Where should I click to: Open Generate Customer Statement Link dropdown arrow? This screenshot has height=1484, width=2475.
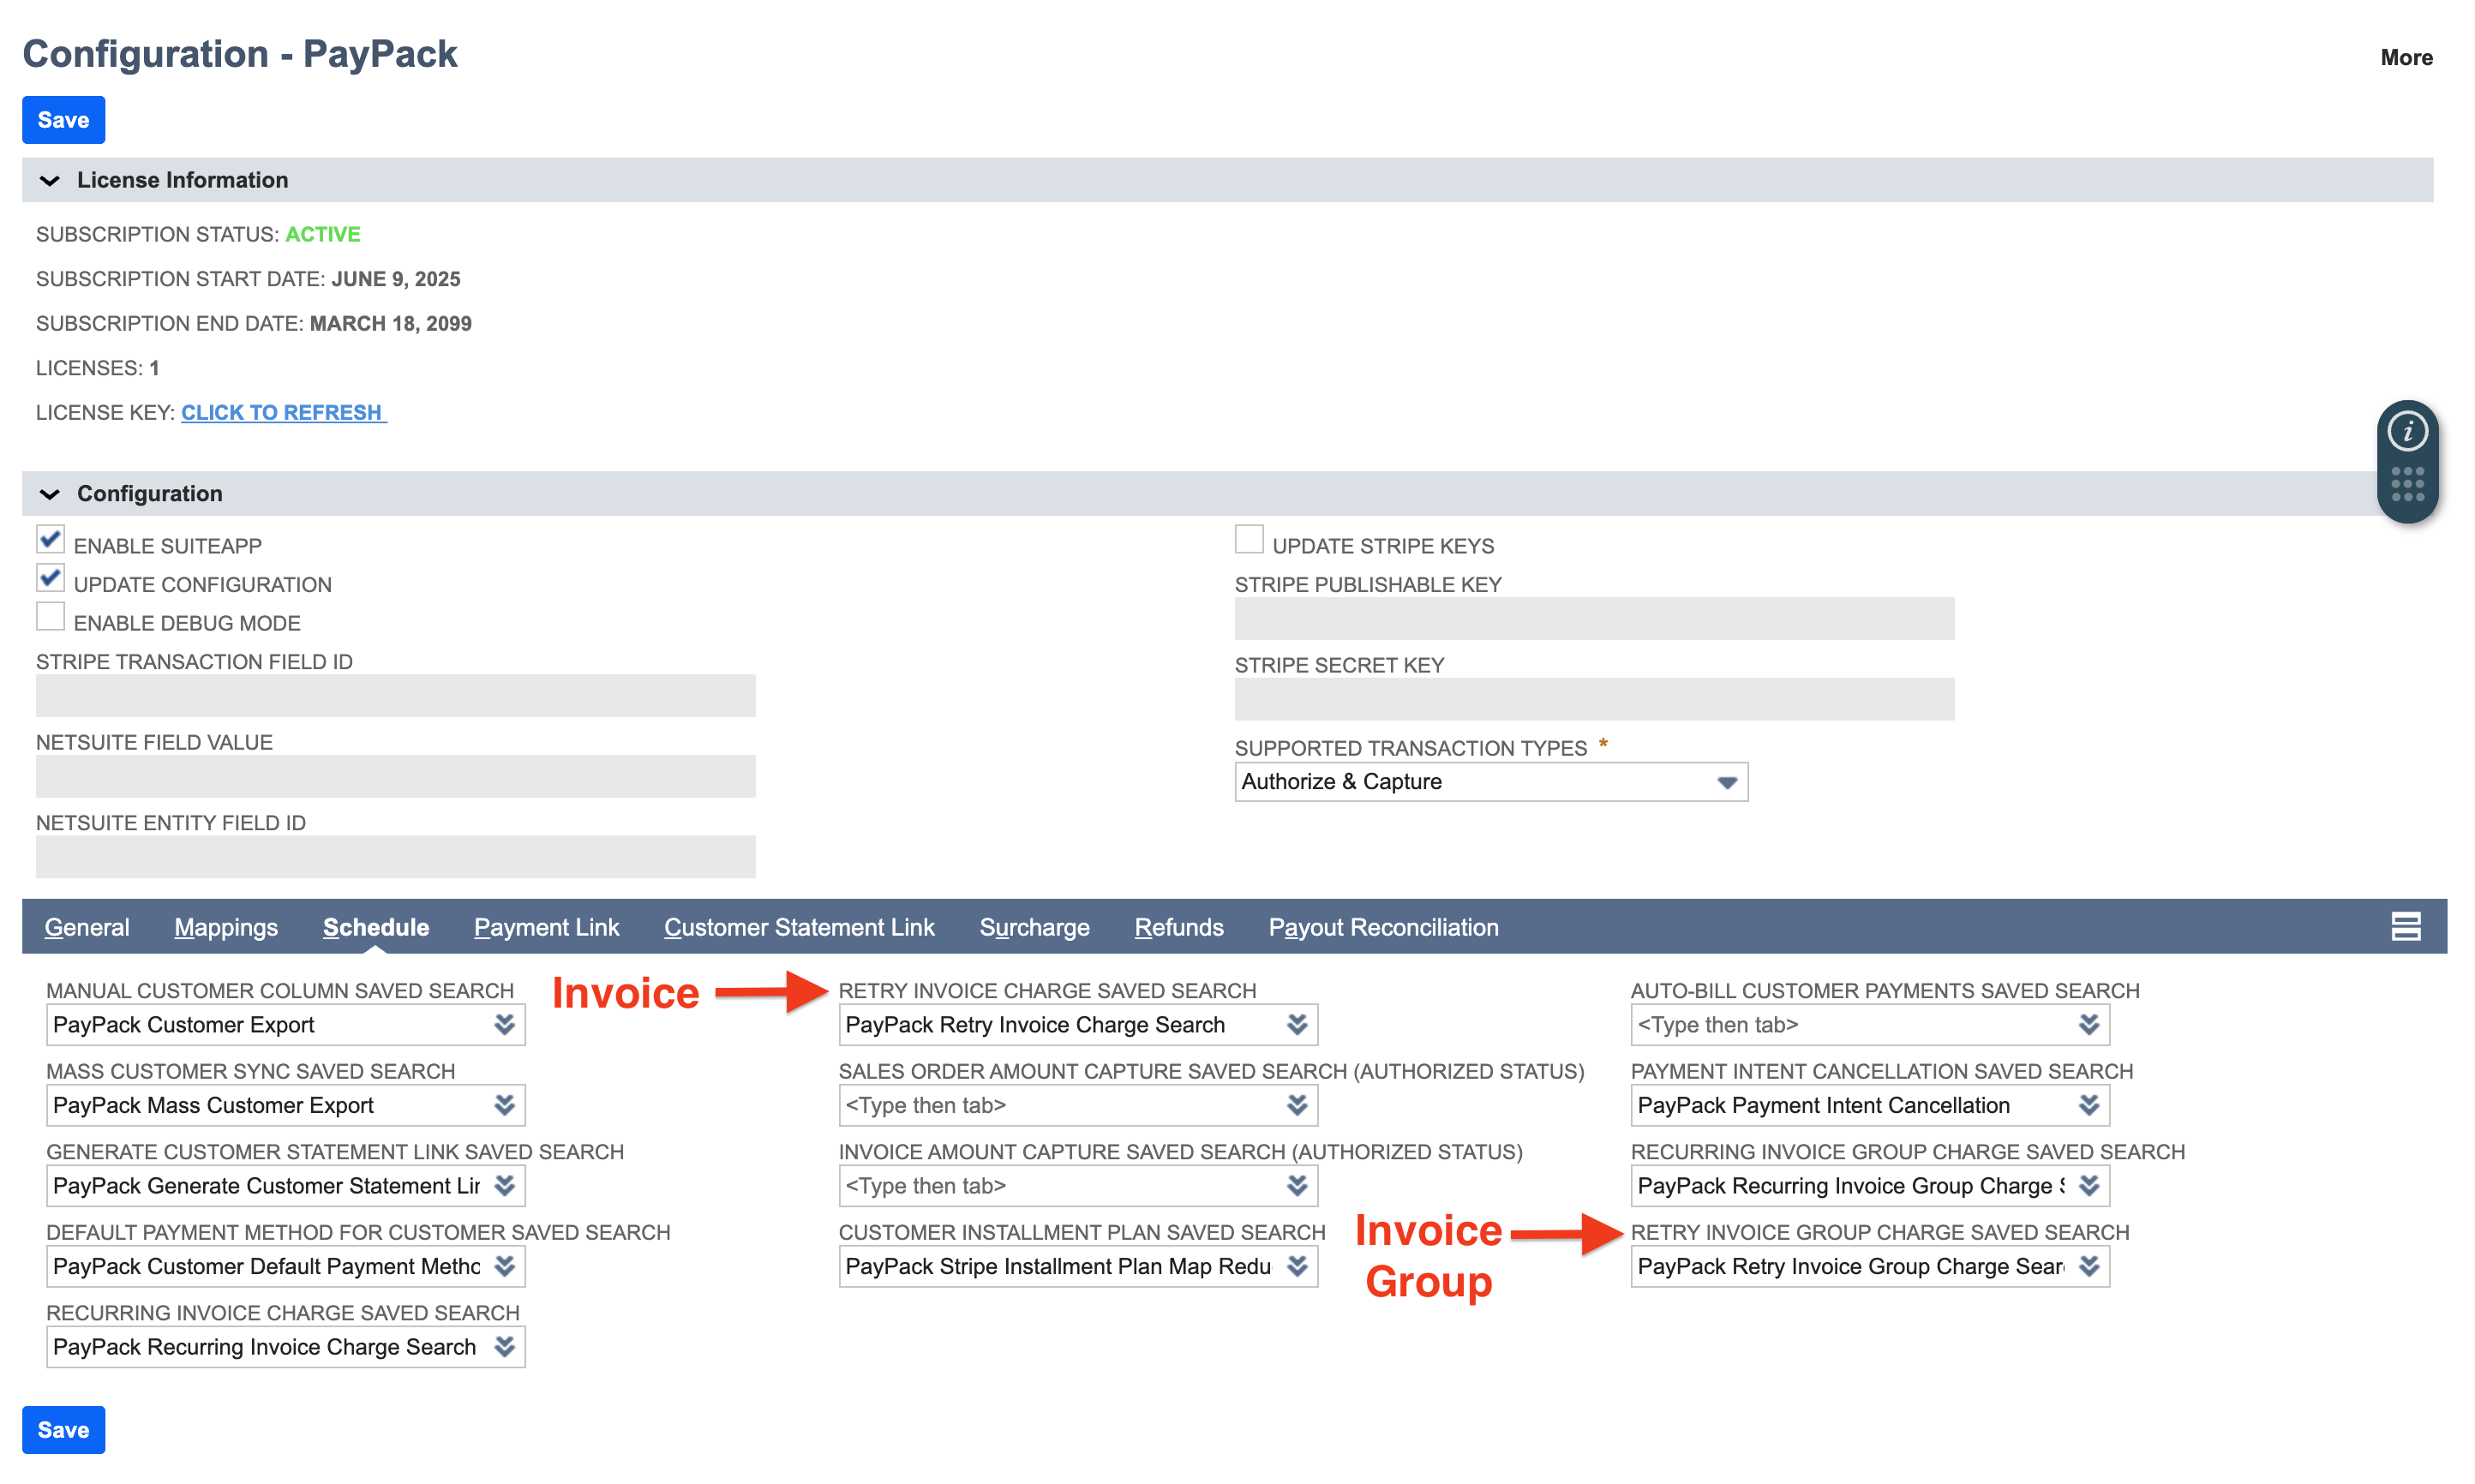point(505,1185)
